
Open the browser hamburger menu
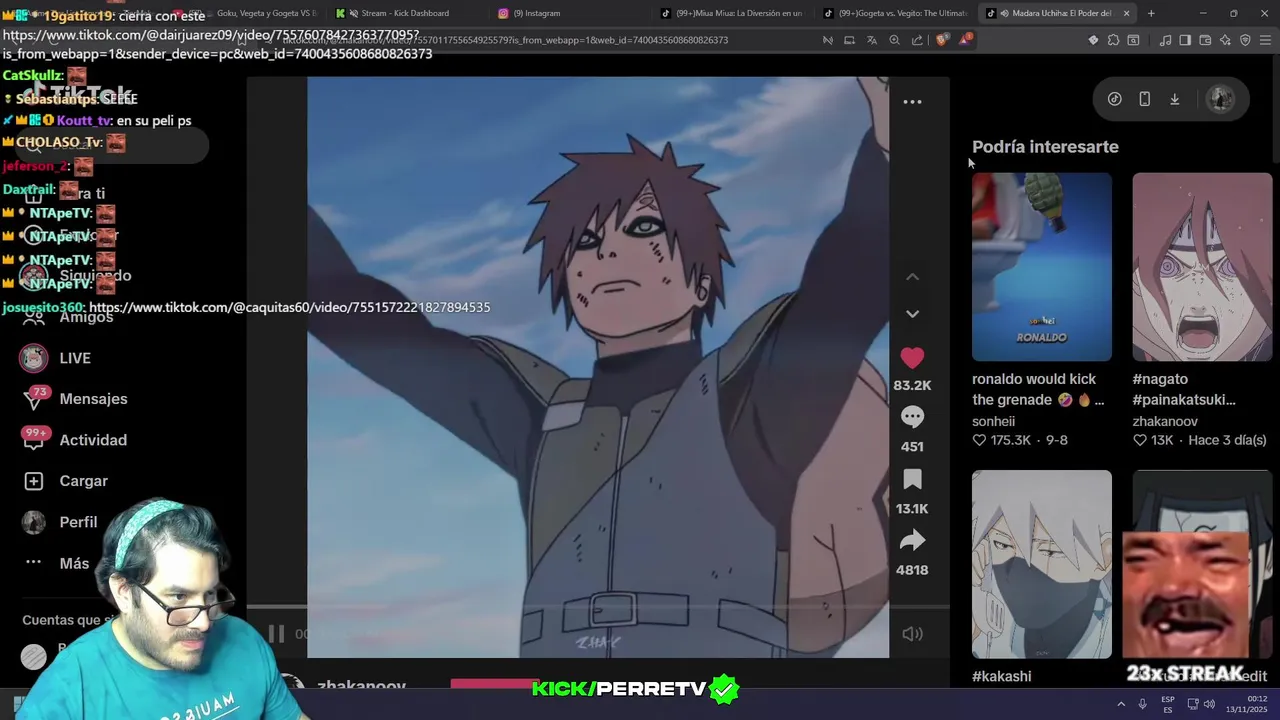coord(1266,40)
